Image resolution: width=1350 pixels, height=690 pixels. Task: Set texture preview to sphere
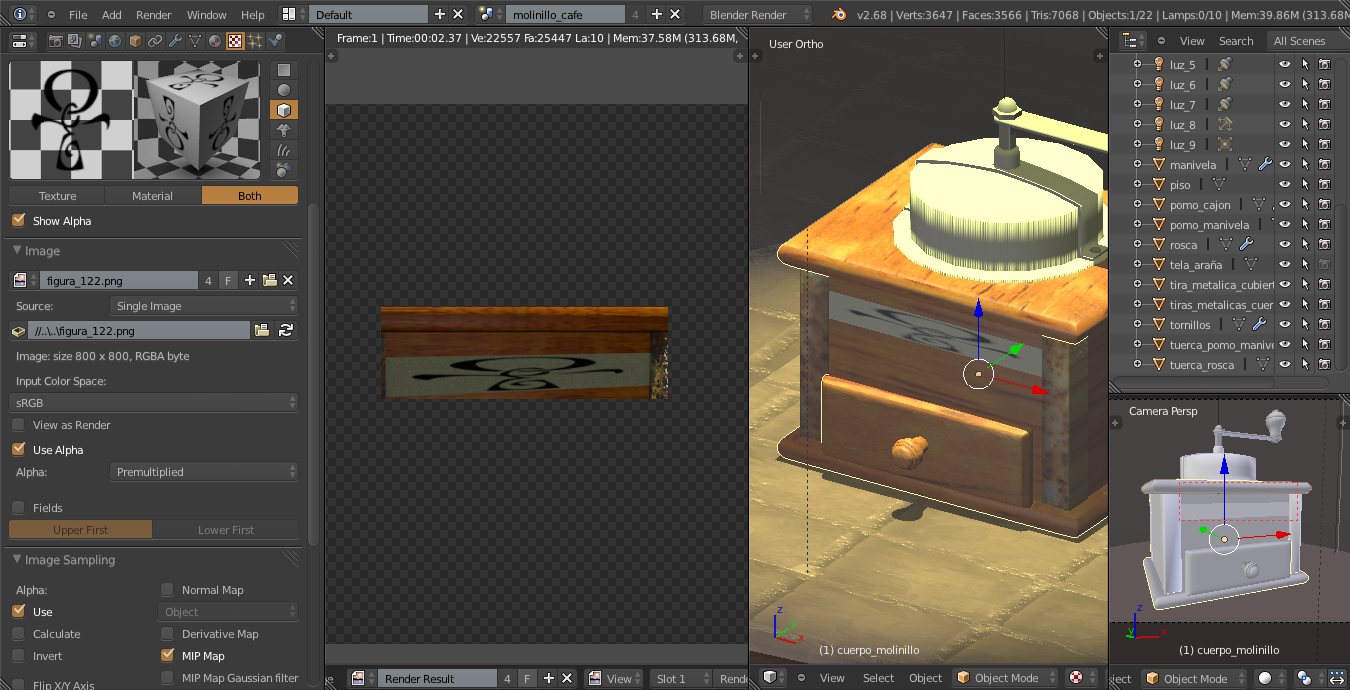click(x=284, y=90)
